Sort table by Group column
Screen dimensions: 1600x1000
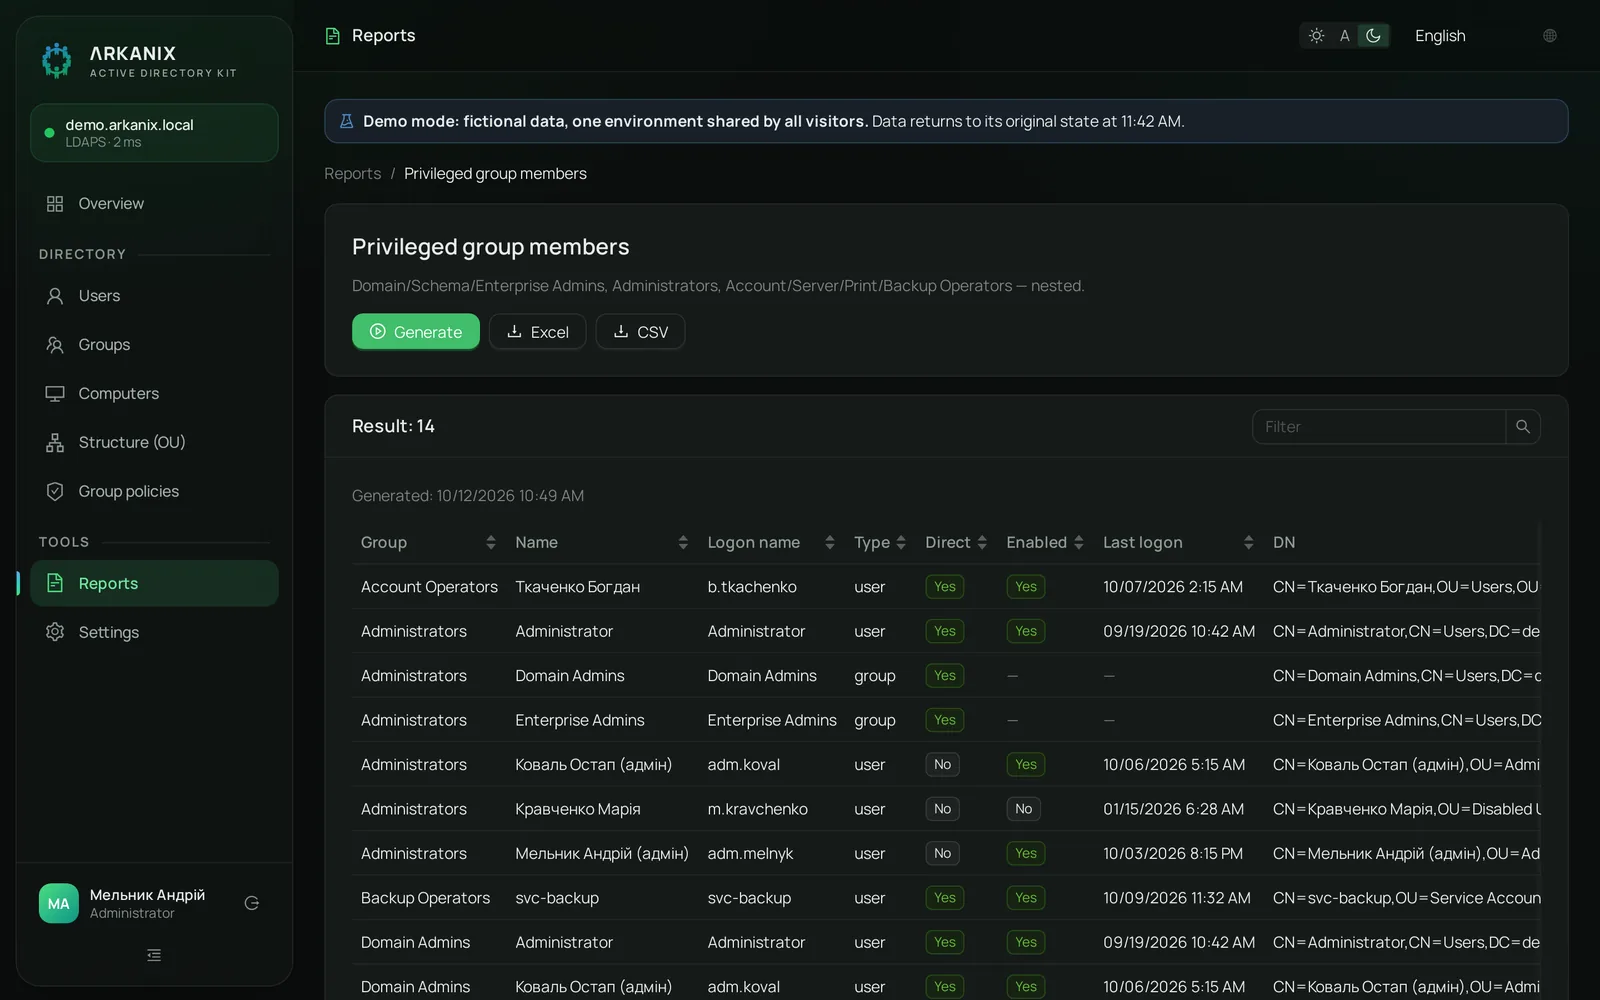pos(428,542)
